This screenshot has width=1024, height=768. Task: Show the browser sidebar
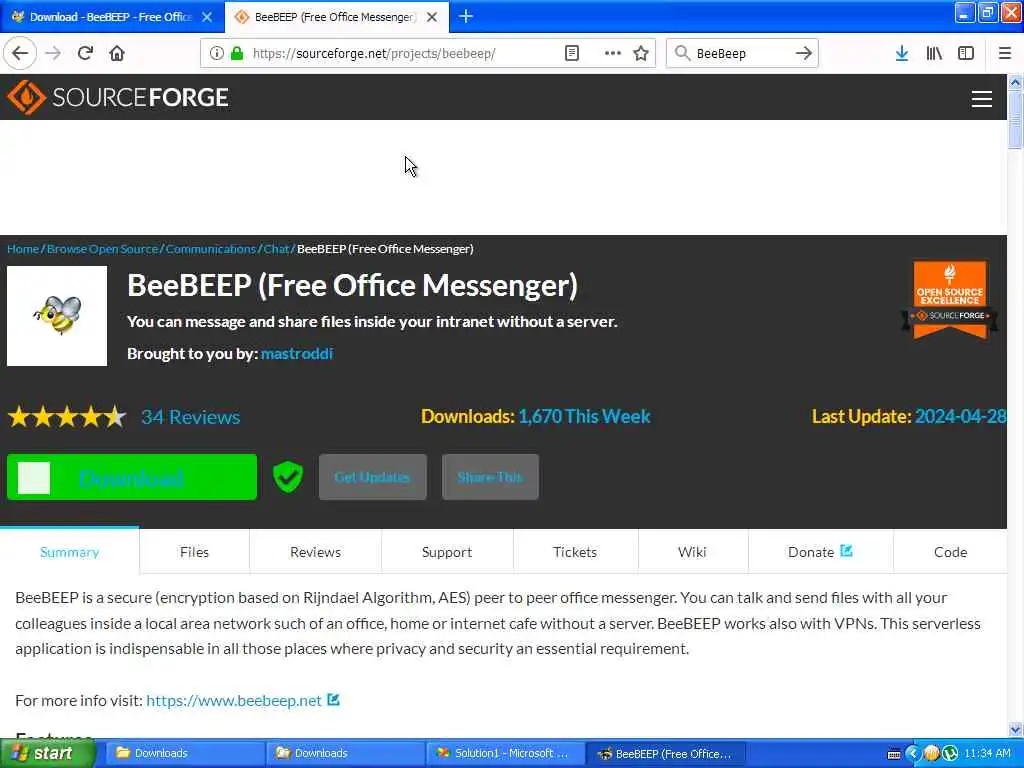pos(966,53)
